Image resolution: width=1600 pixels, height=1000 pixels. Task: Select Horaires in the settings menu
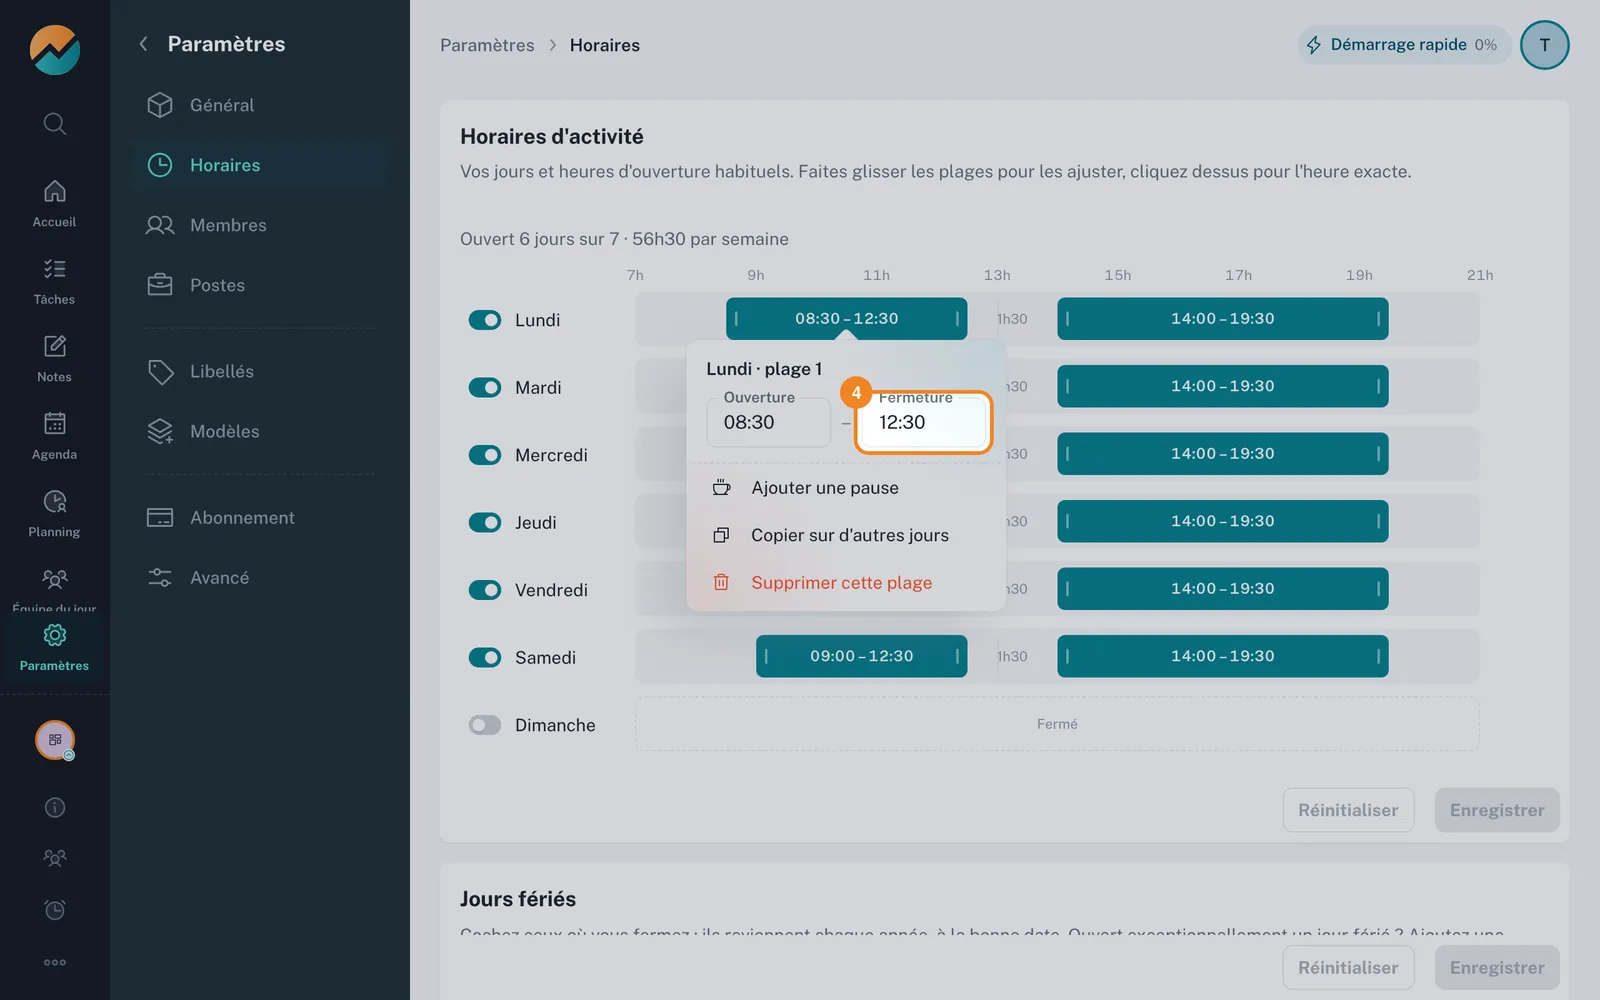[260, 165]
